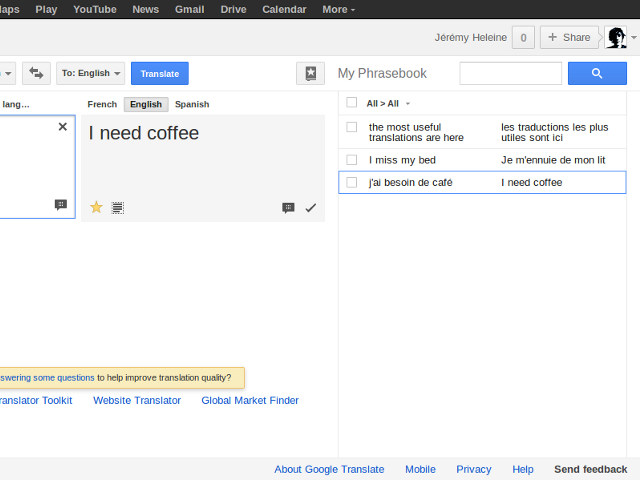Viewport: 640px width, 480px height.
Task: Open Global Market Finder link
Action: [x=250, y=400]
